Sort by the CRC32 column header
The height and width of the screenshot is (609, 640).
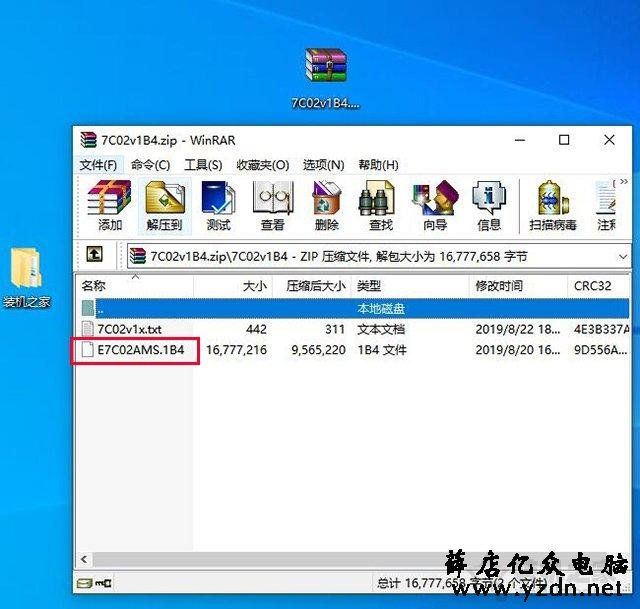[598, 286]
